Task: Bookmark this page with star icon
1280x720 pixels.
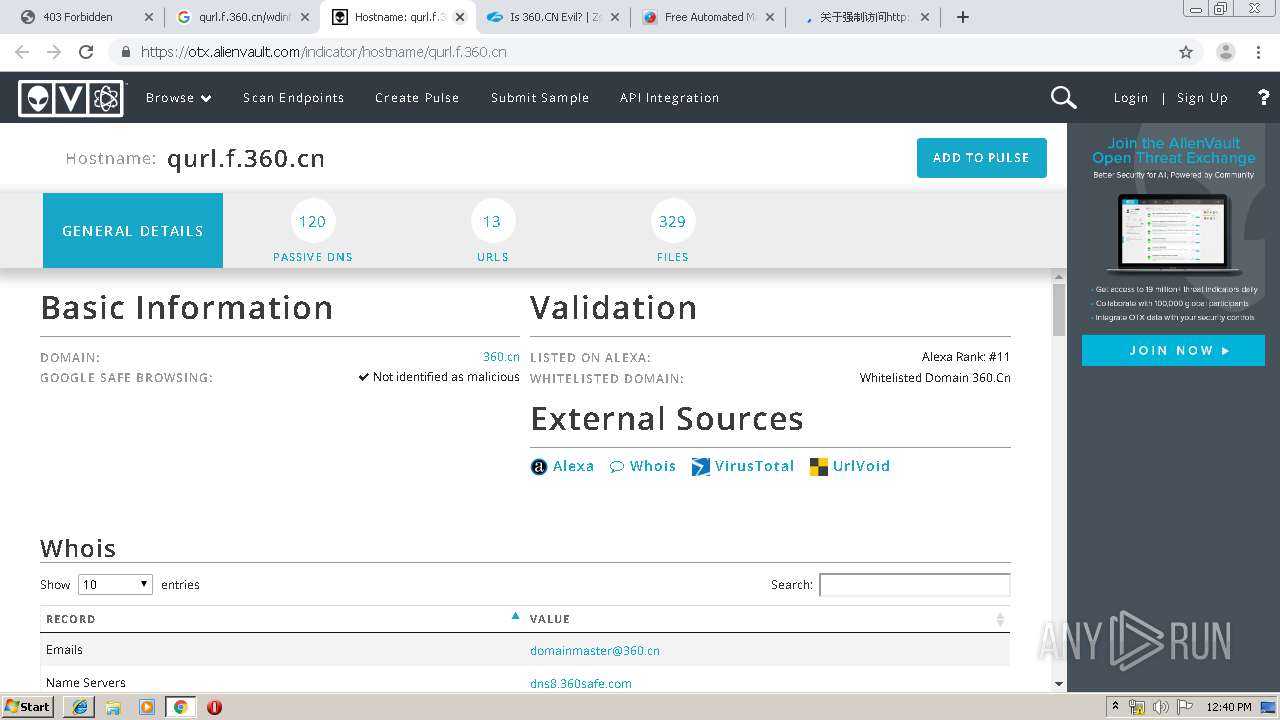Action: pyautogui.click(x=1186, y=52)
